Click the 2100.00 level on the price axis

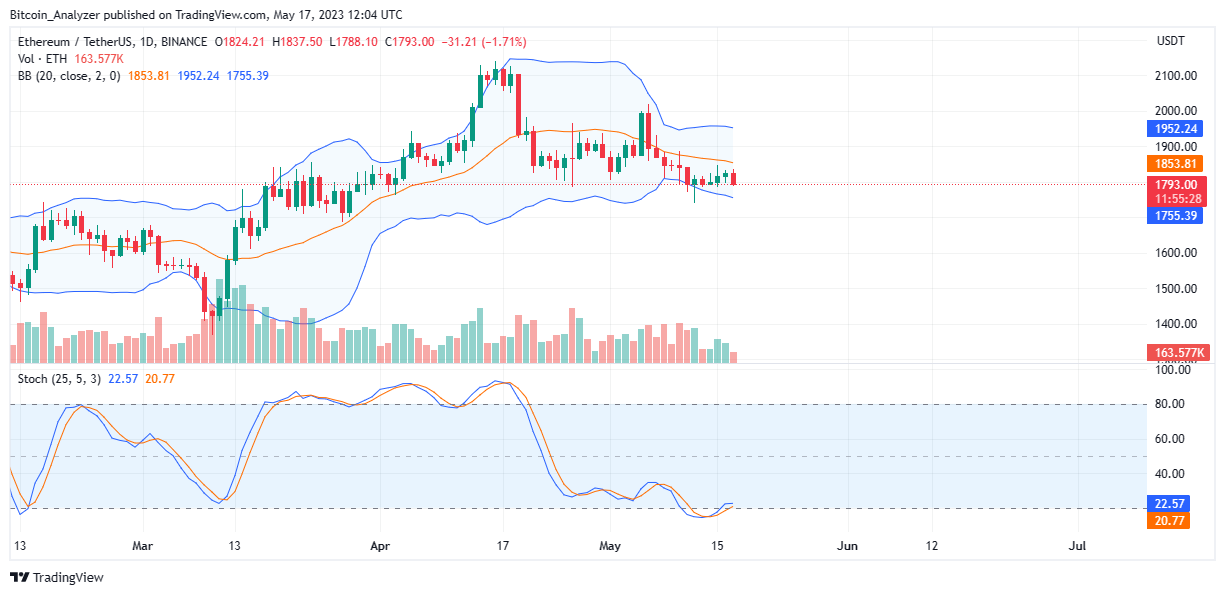point(1176,76)
